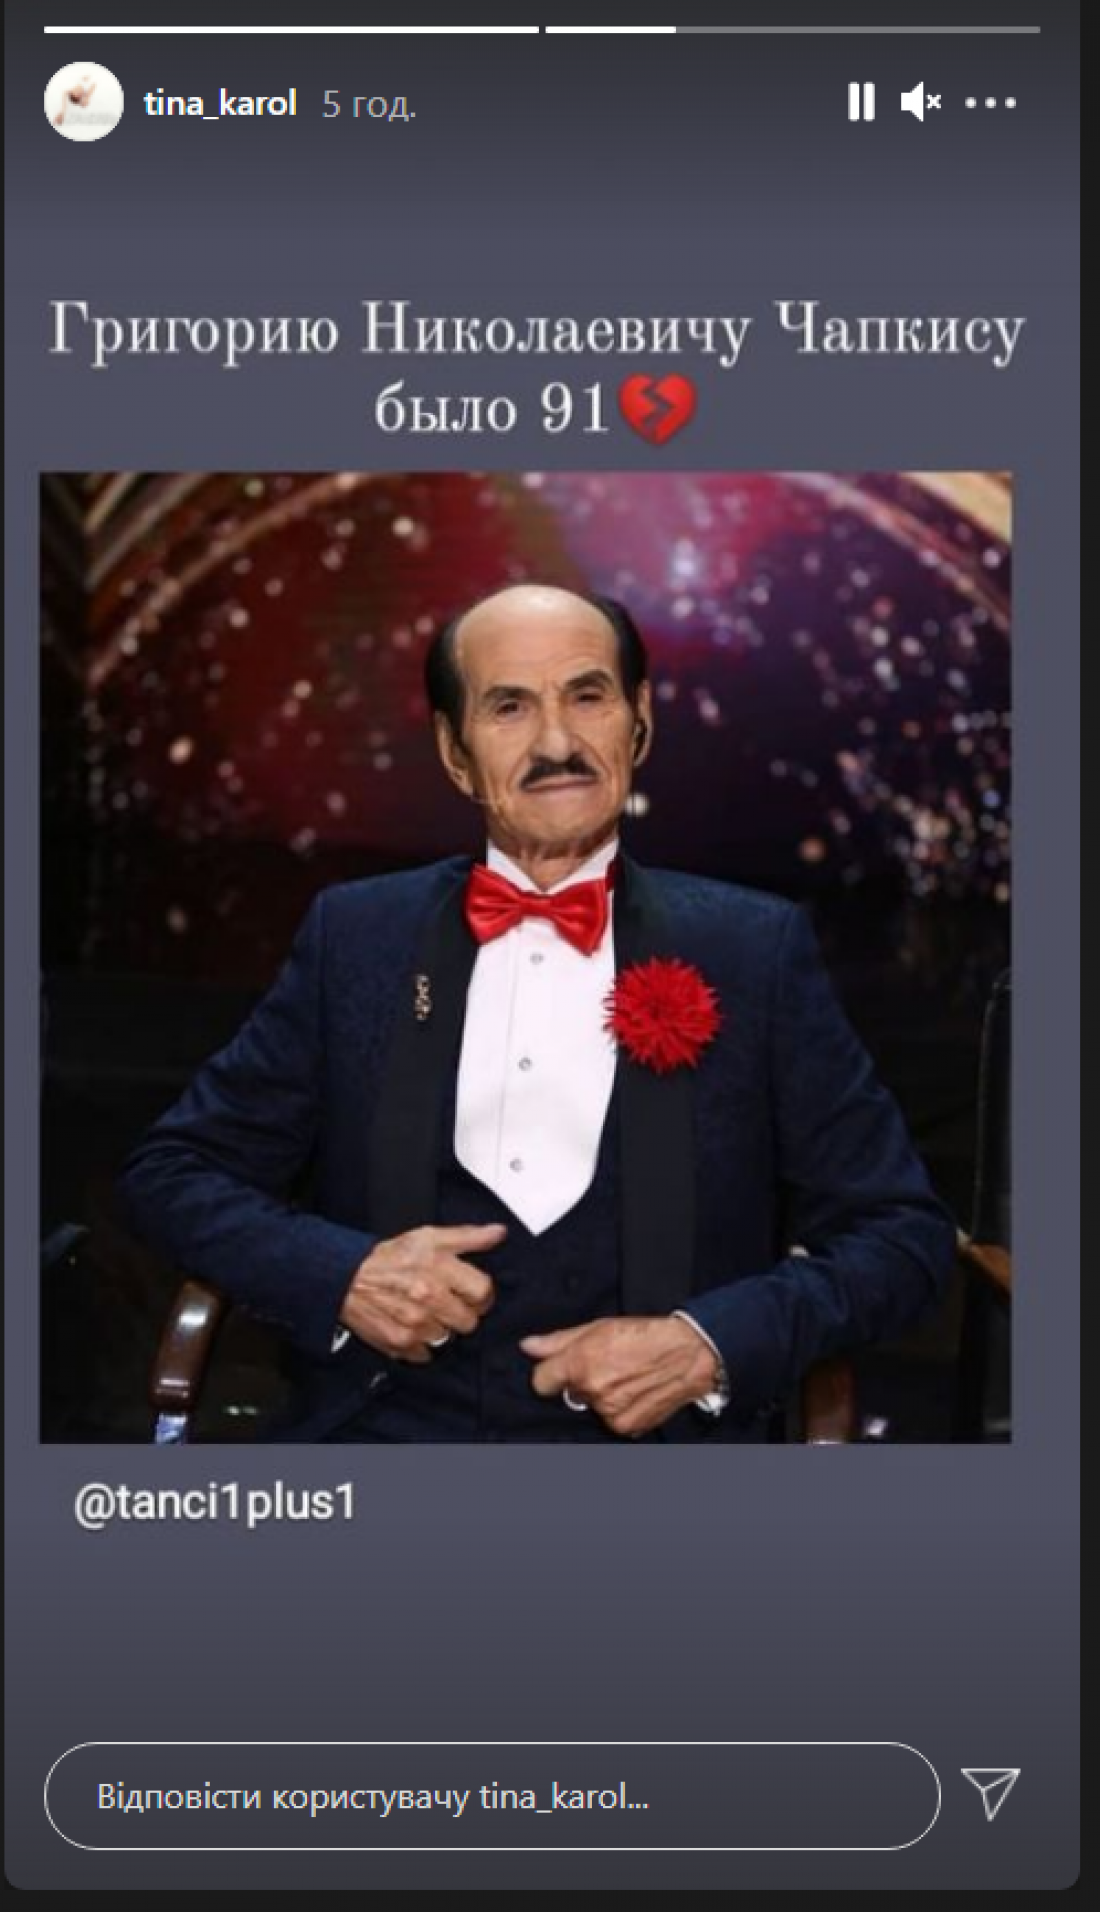Focus the reply to tina_karol field
The image size is (1100, 1912).
(492, 1797)
